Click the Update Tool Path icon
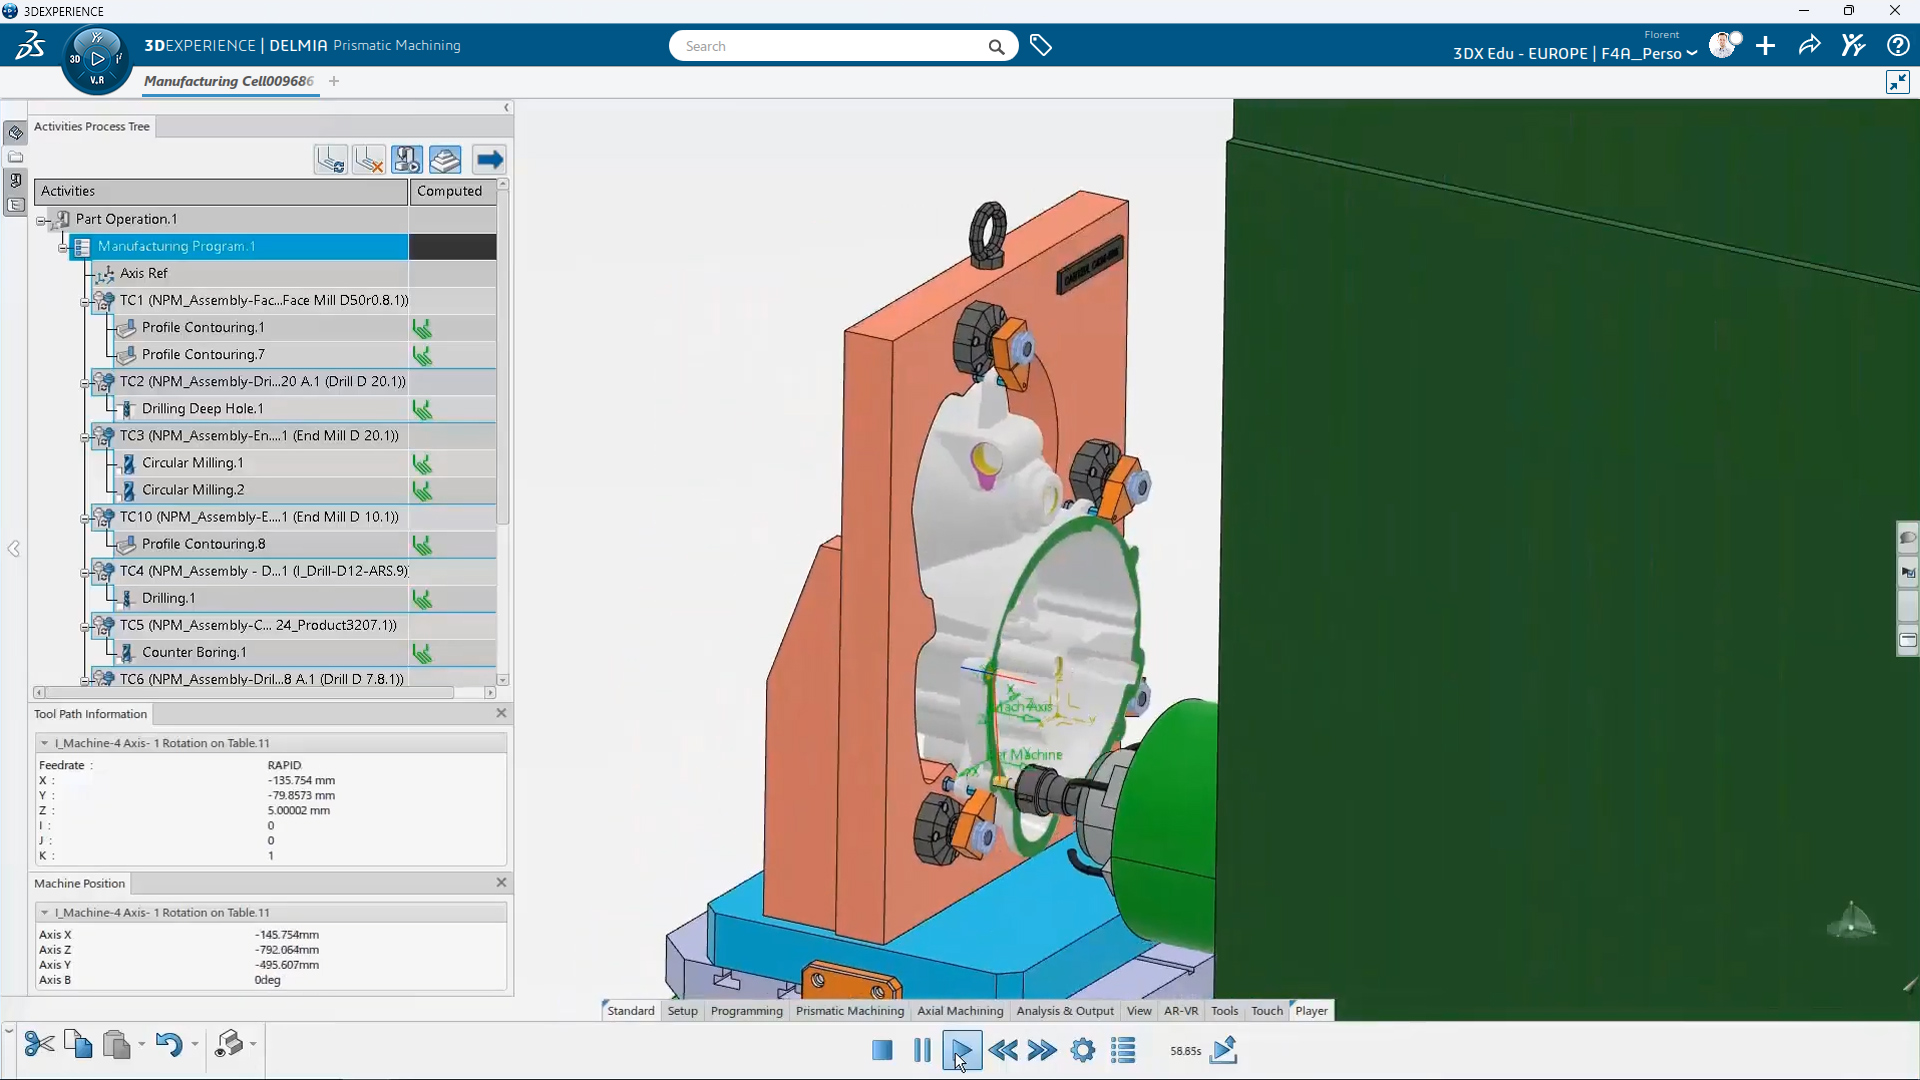 pos(330,159)
